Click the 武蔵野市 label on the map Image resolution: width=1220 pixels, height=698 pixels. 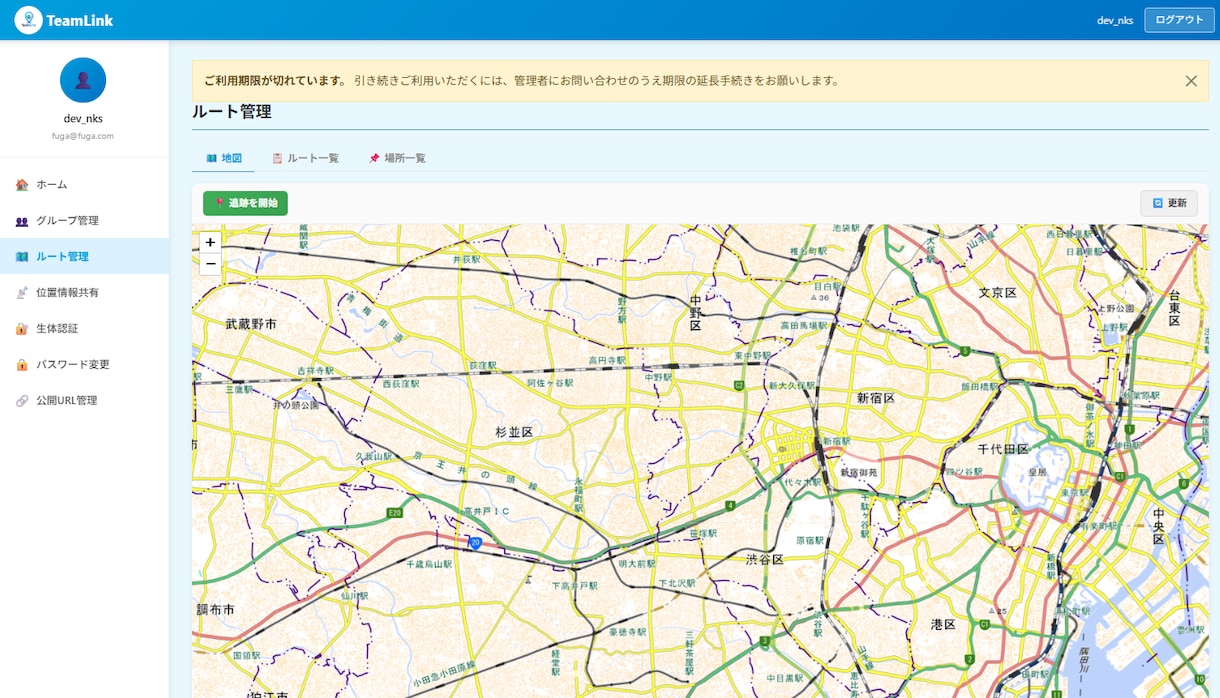(x=251, y=324)
